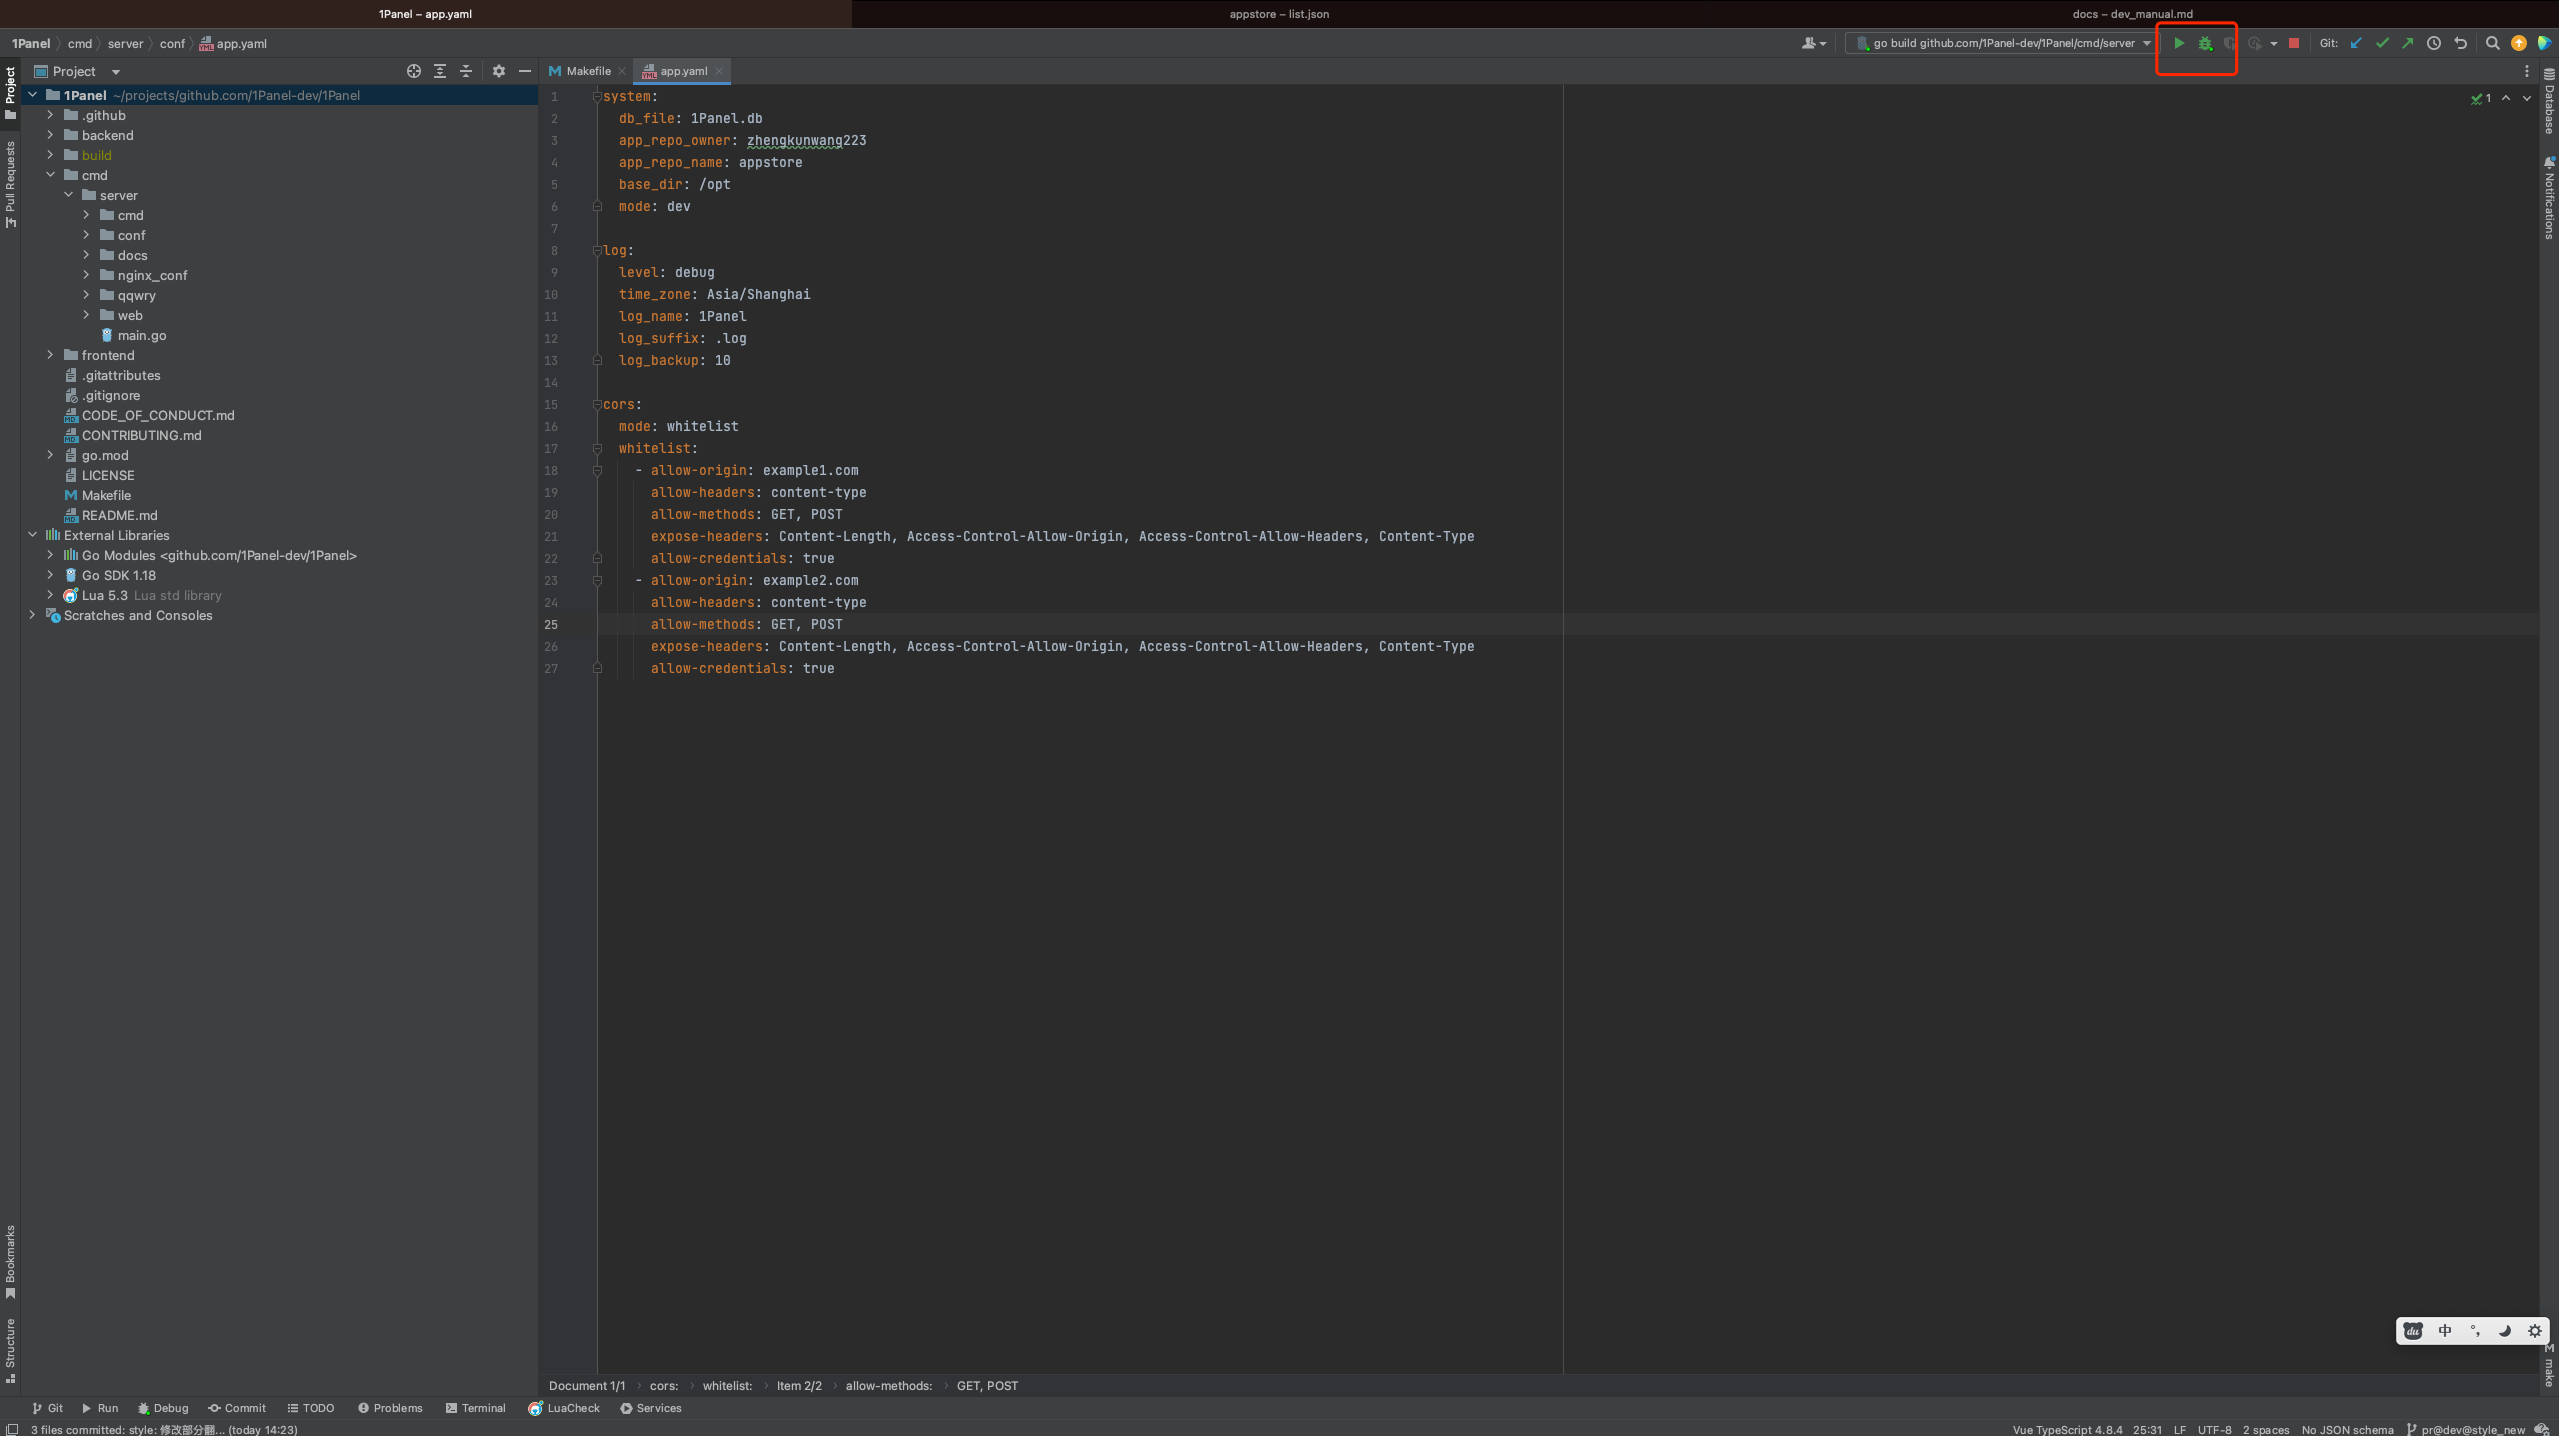Stop the running process with red square
This screenshot has height=1436, width=2559.
[2294, 43]
